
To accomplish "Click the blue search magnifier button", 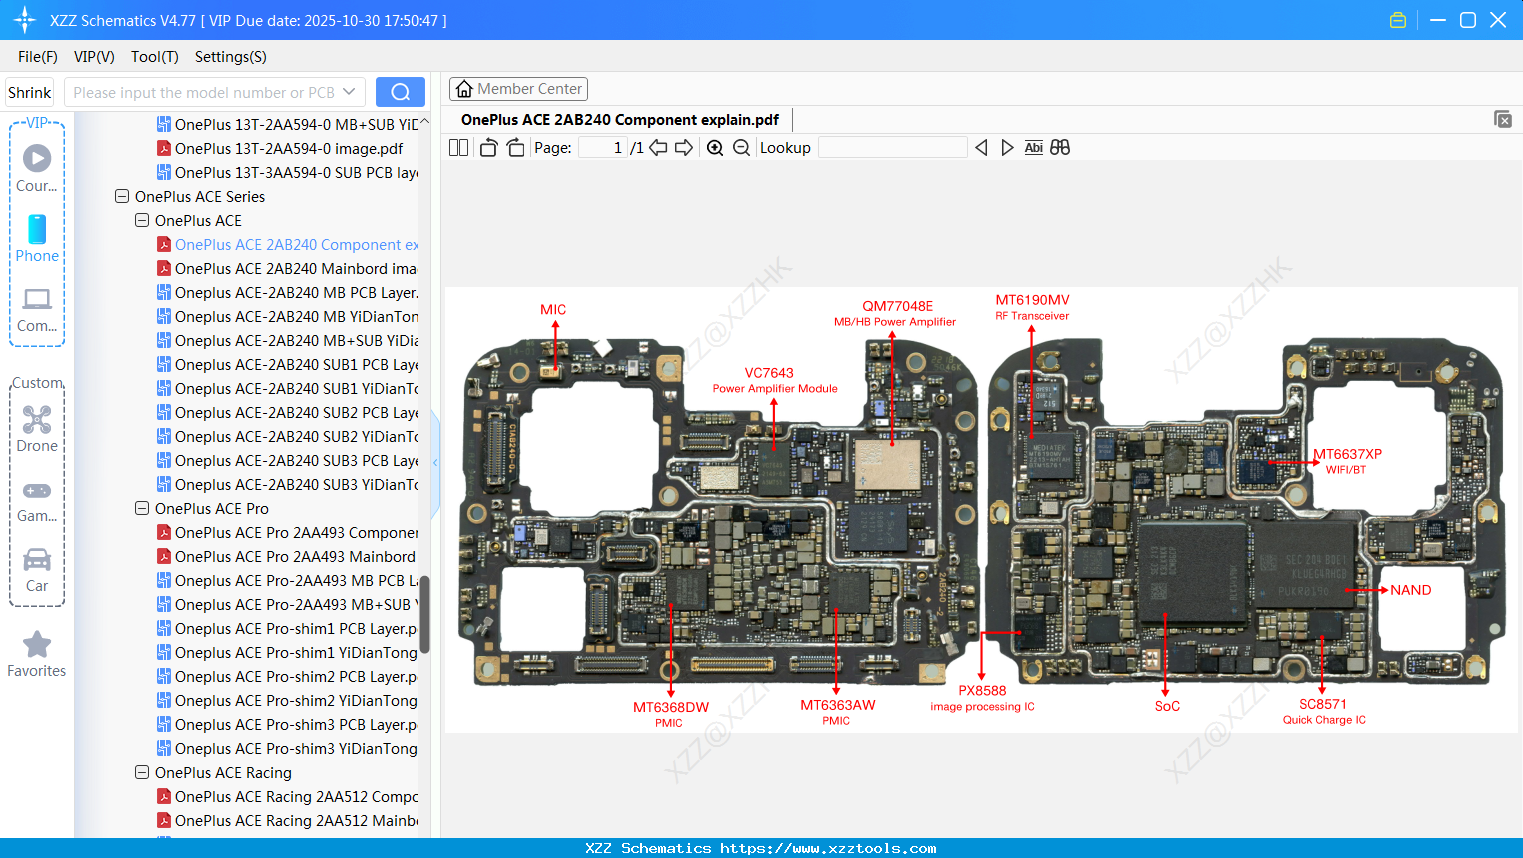I will click(400, 91).
